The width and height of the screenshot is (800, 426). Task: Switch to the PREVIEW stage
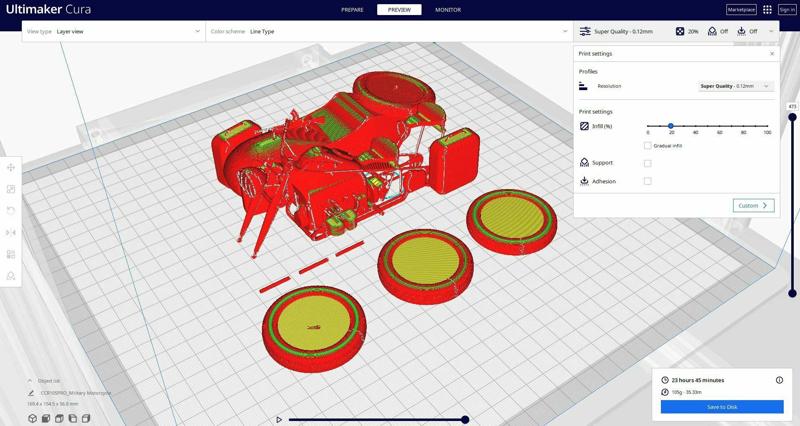399,10
